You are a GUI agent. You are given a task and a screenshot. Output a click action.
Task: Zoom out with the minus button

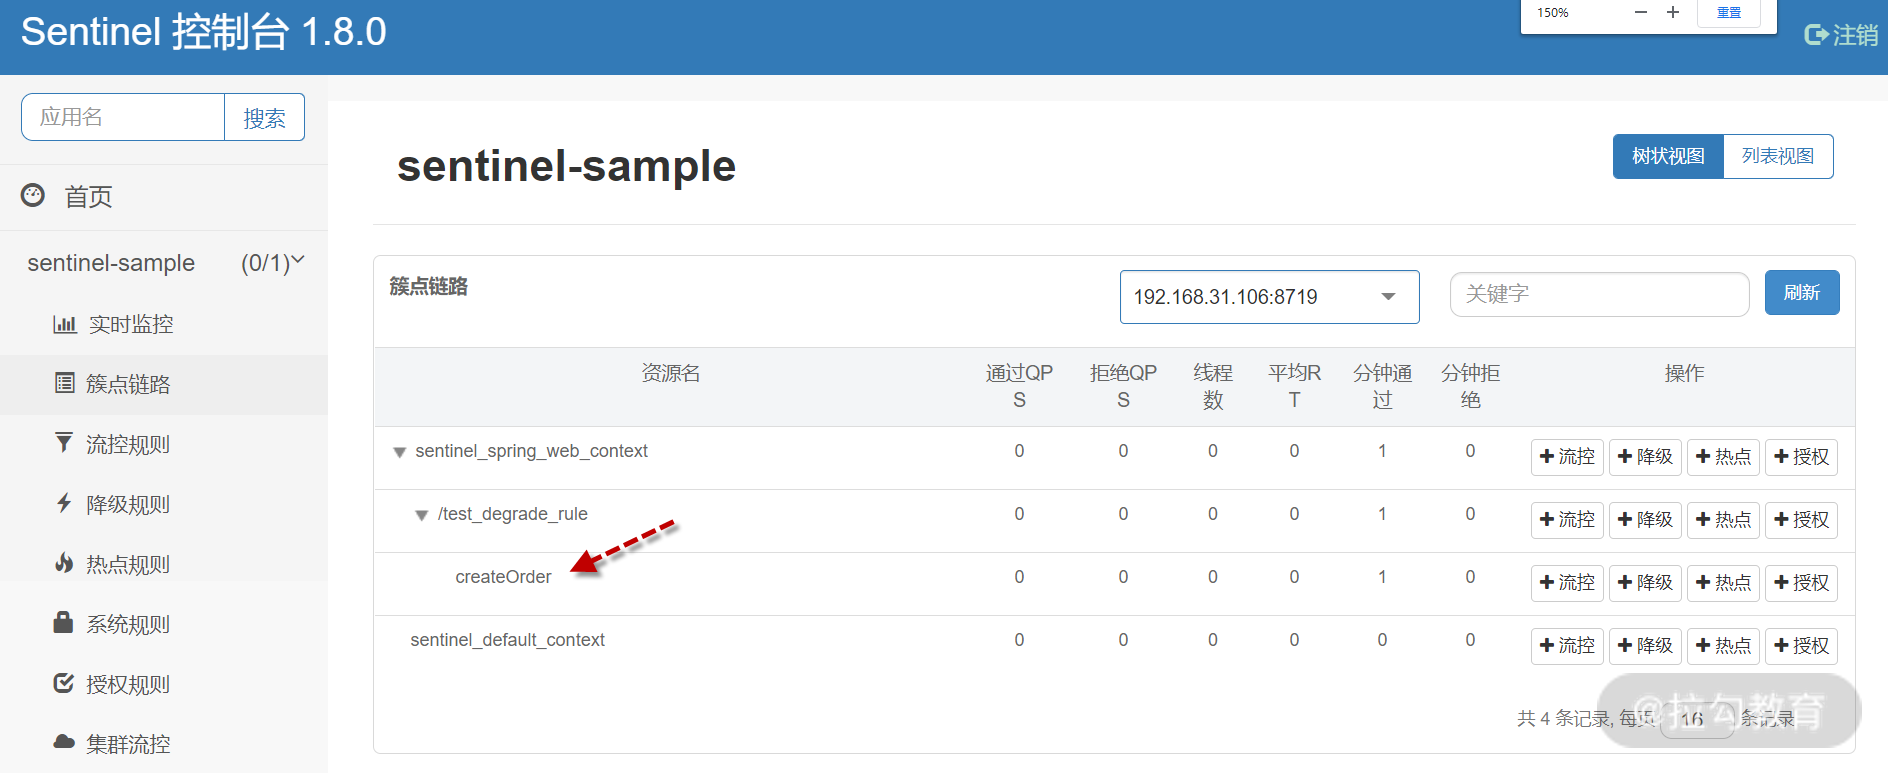pyautogui.click(x=1641, y=13)
